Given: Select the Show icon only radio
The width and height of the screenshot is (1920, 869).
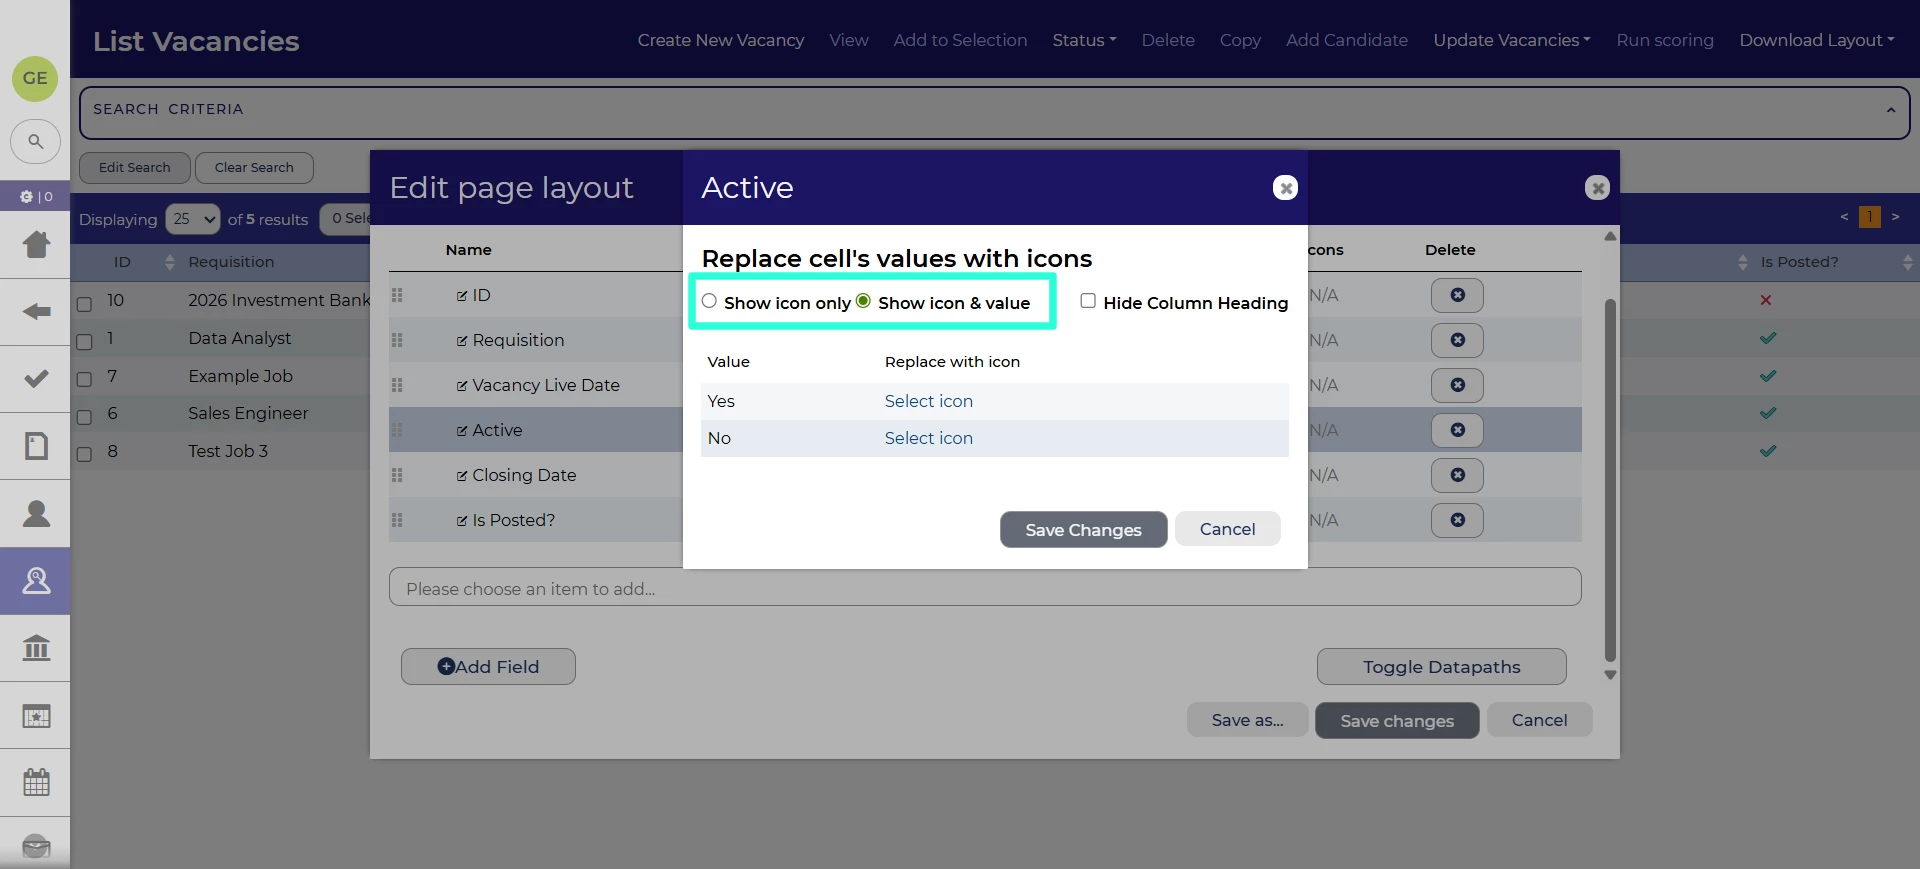Looking at the screenshot, I should point(709,301).
